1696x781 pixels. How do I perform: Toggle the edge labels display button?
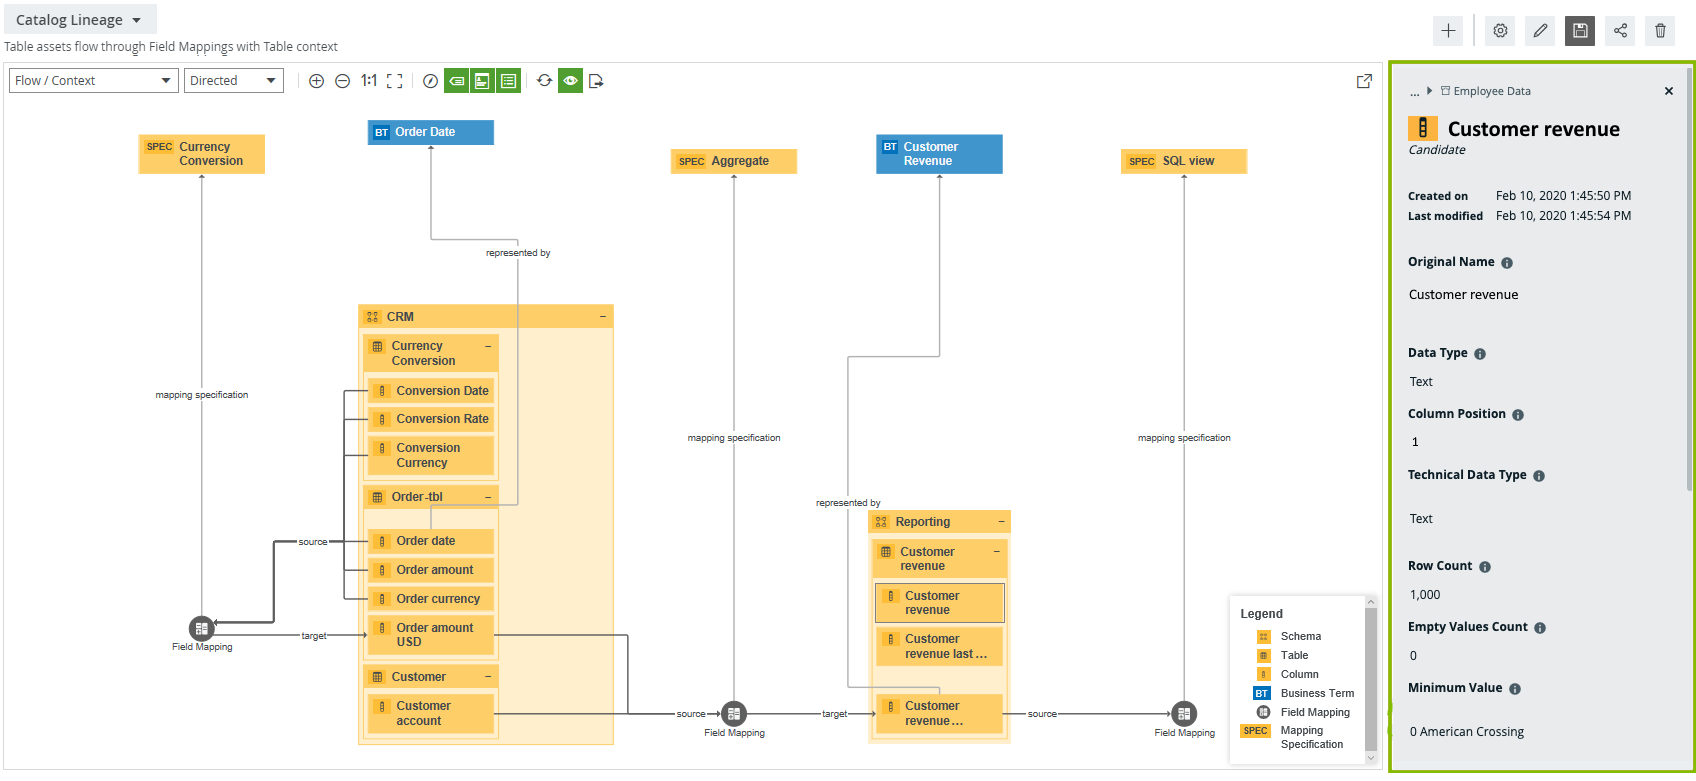(x=457, y=81)
